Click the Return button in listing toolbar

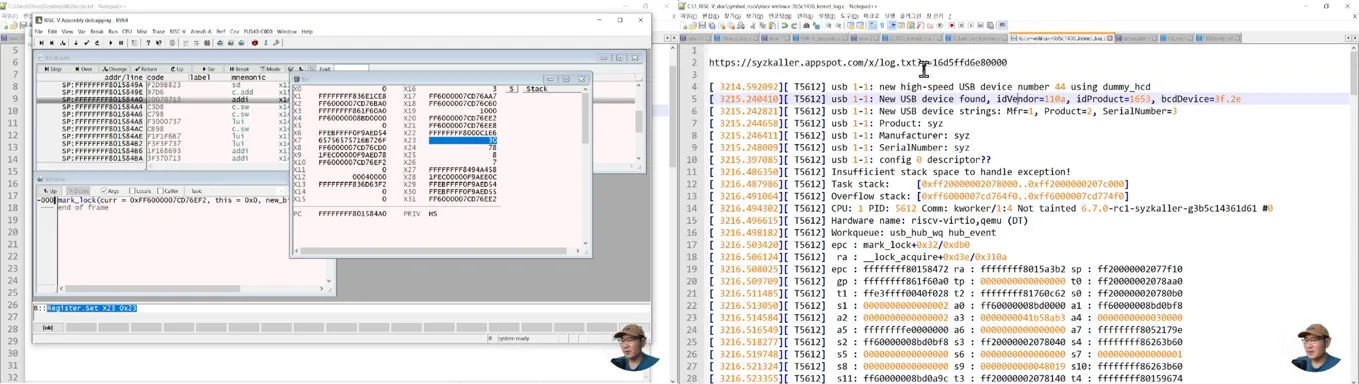click(145, 69)
